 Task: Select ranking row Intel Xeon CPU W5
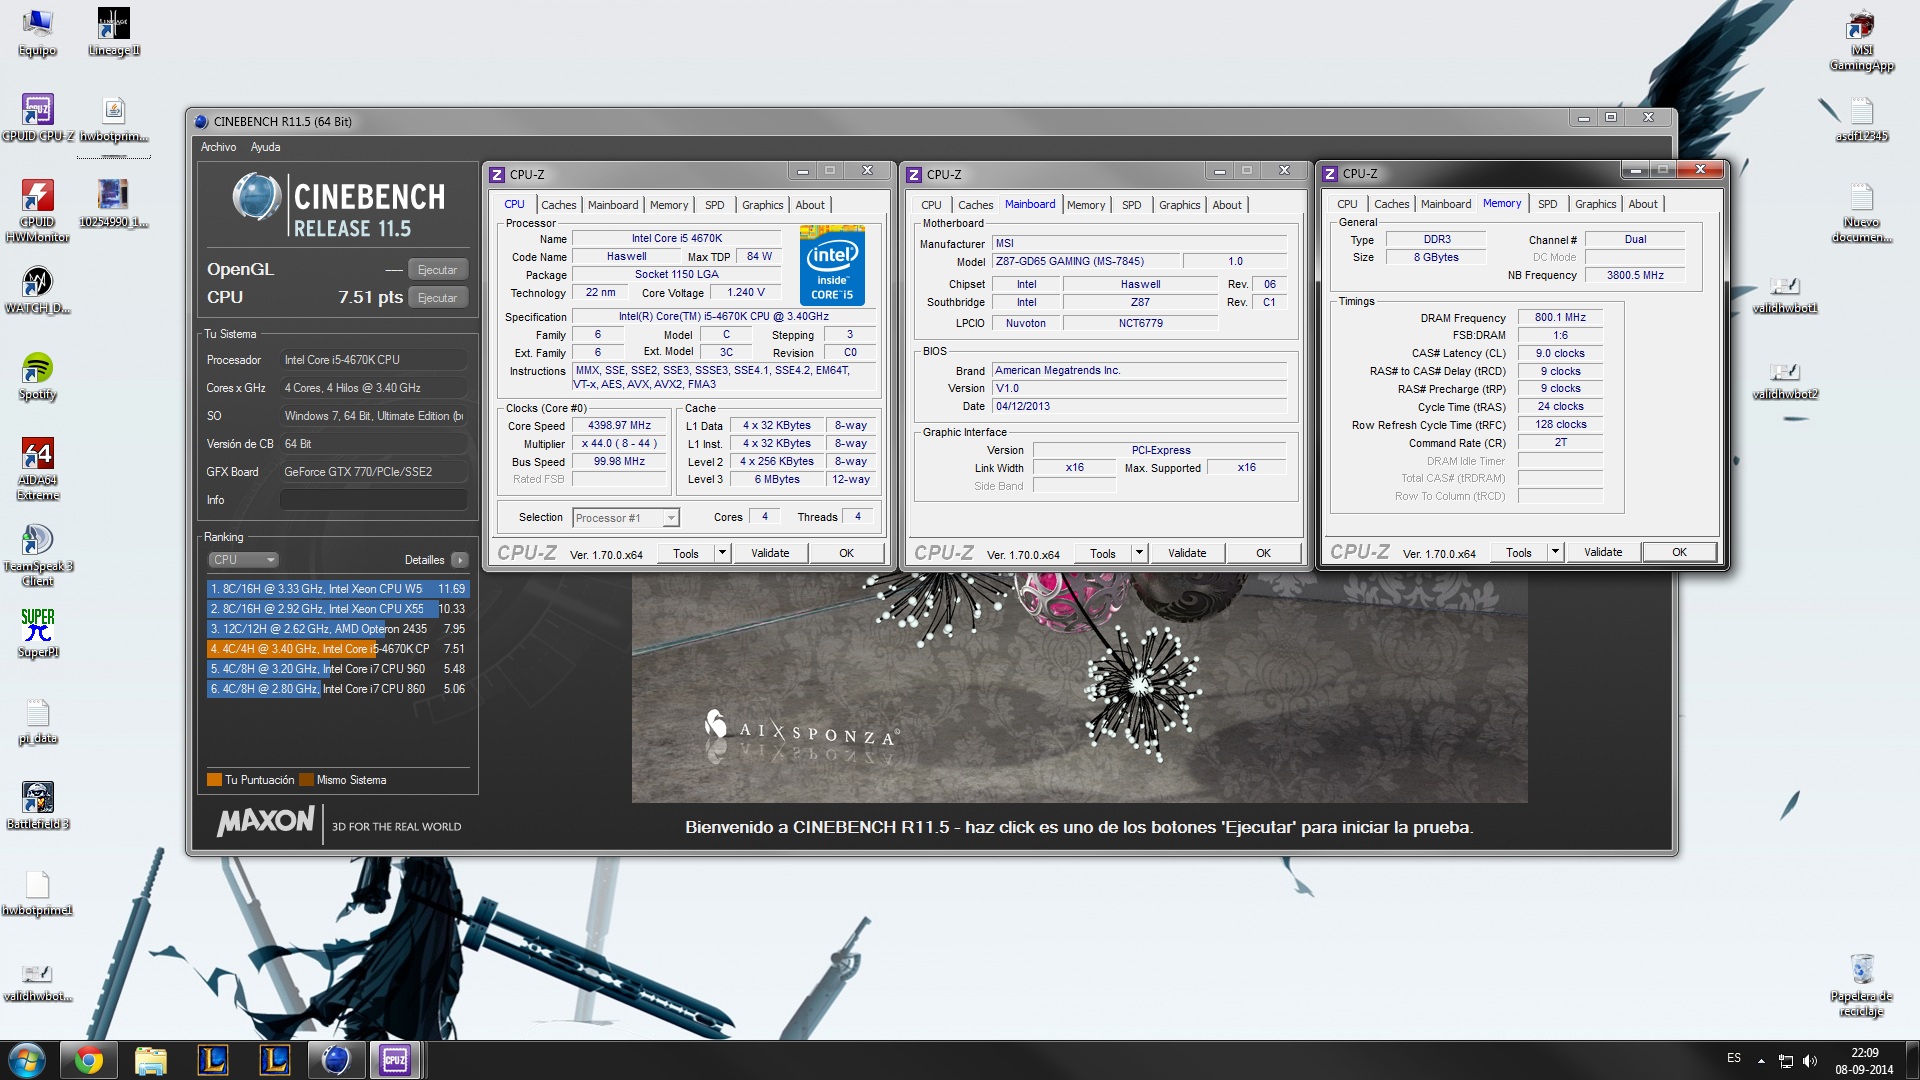(x=337, y=589)
